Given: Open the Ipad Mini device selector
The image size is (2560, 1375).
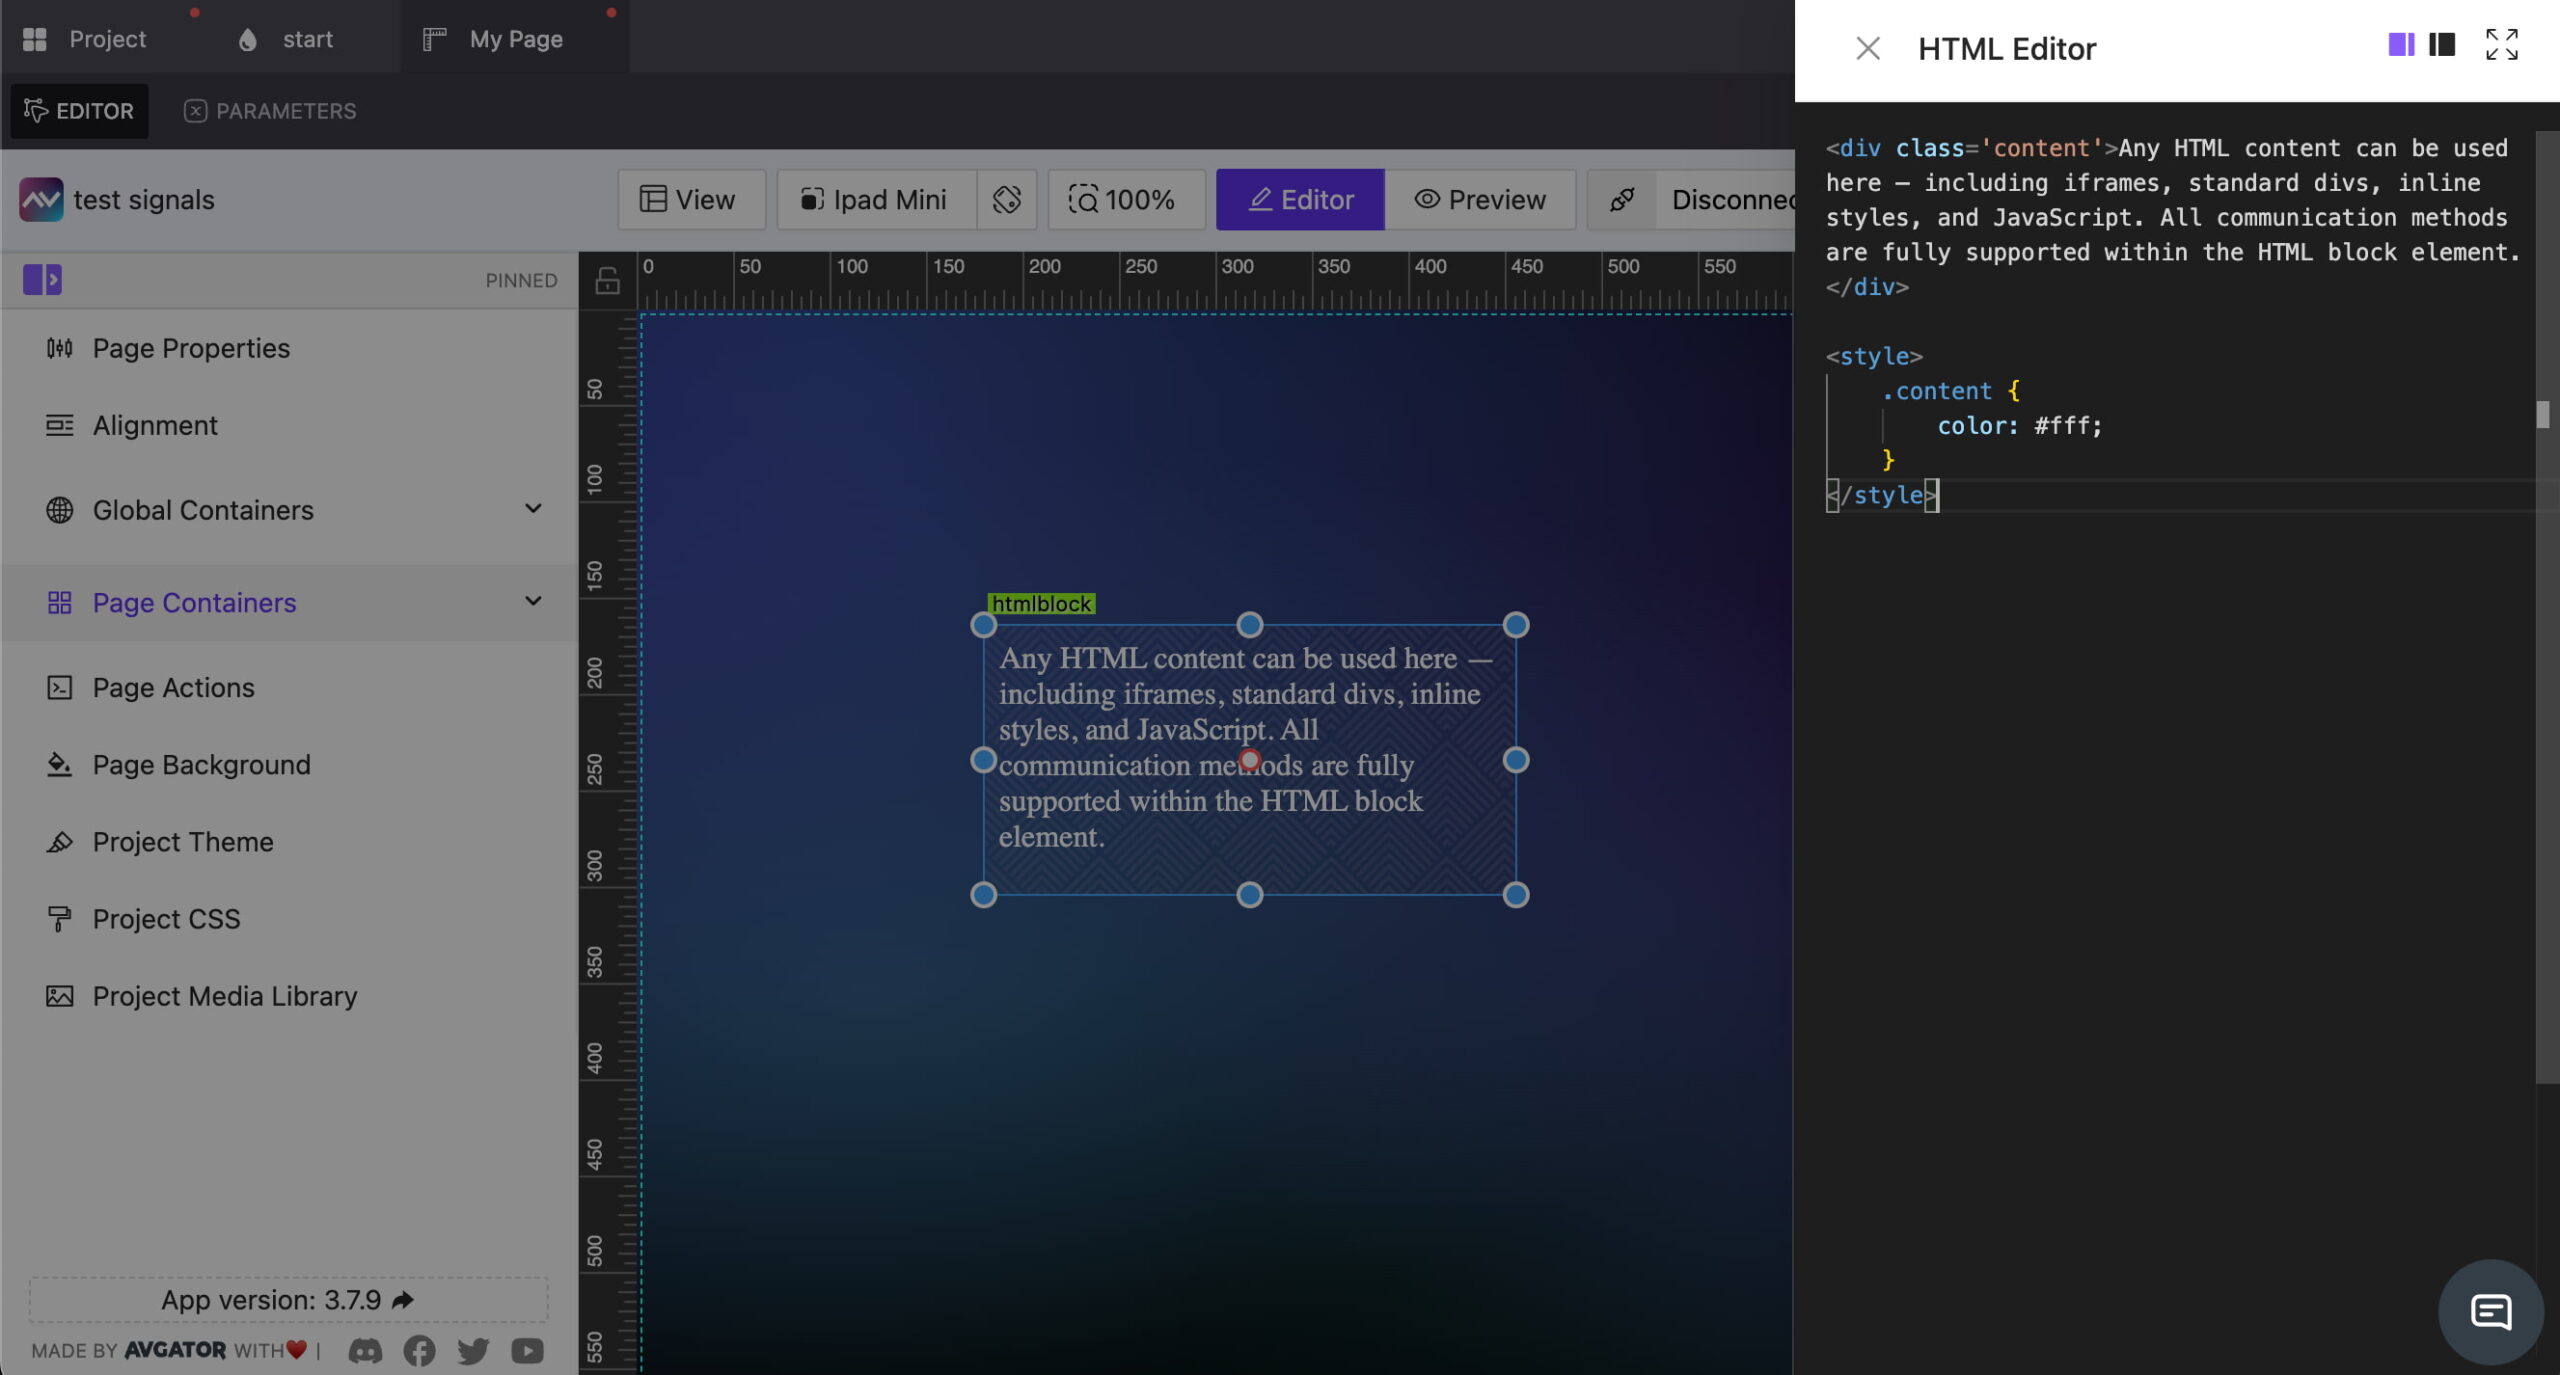Looking at the screenshot, I should [x=876, y=200].
